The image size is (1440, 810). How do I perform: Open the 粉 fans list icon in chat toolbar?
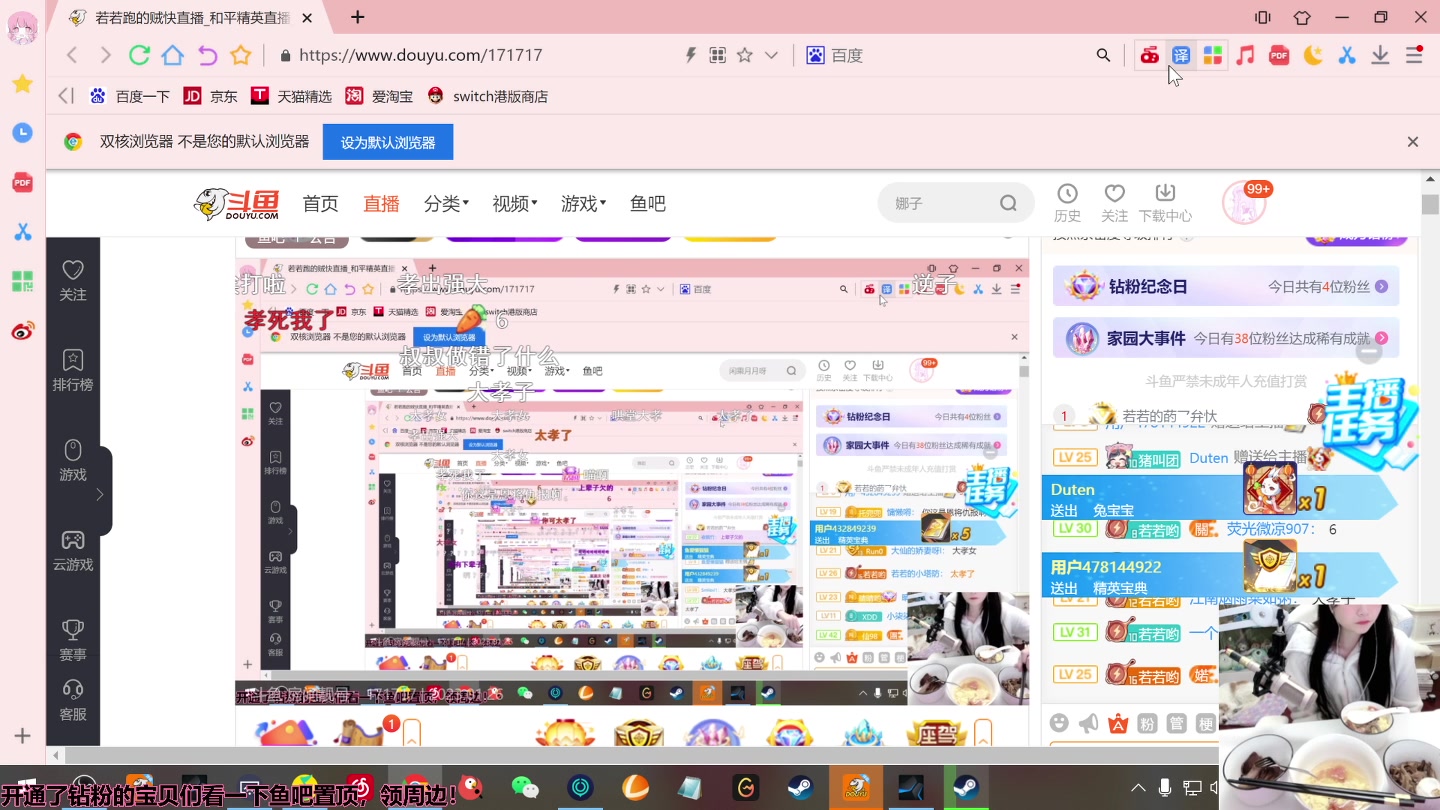[x=1148, y=722]
